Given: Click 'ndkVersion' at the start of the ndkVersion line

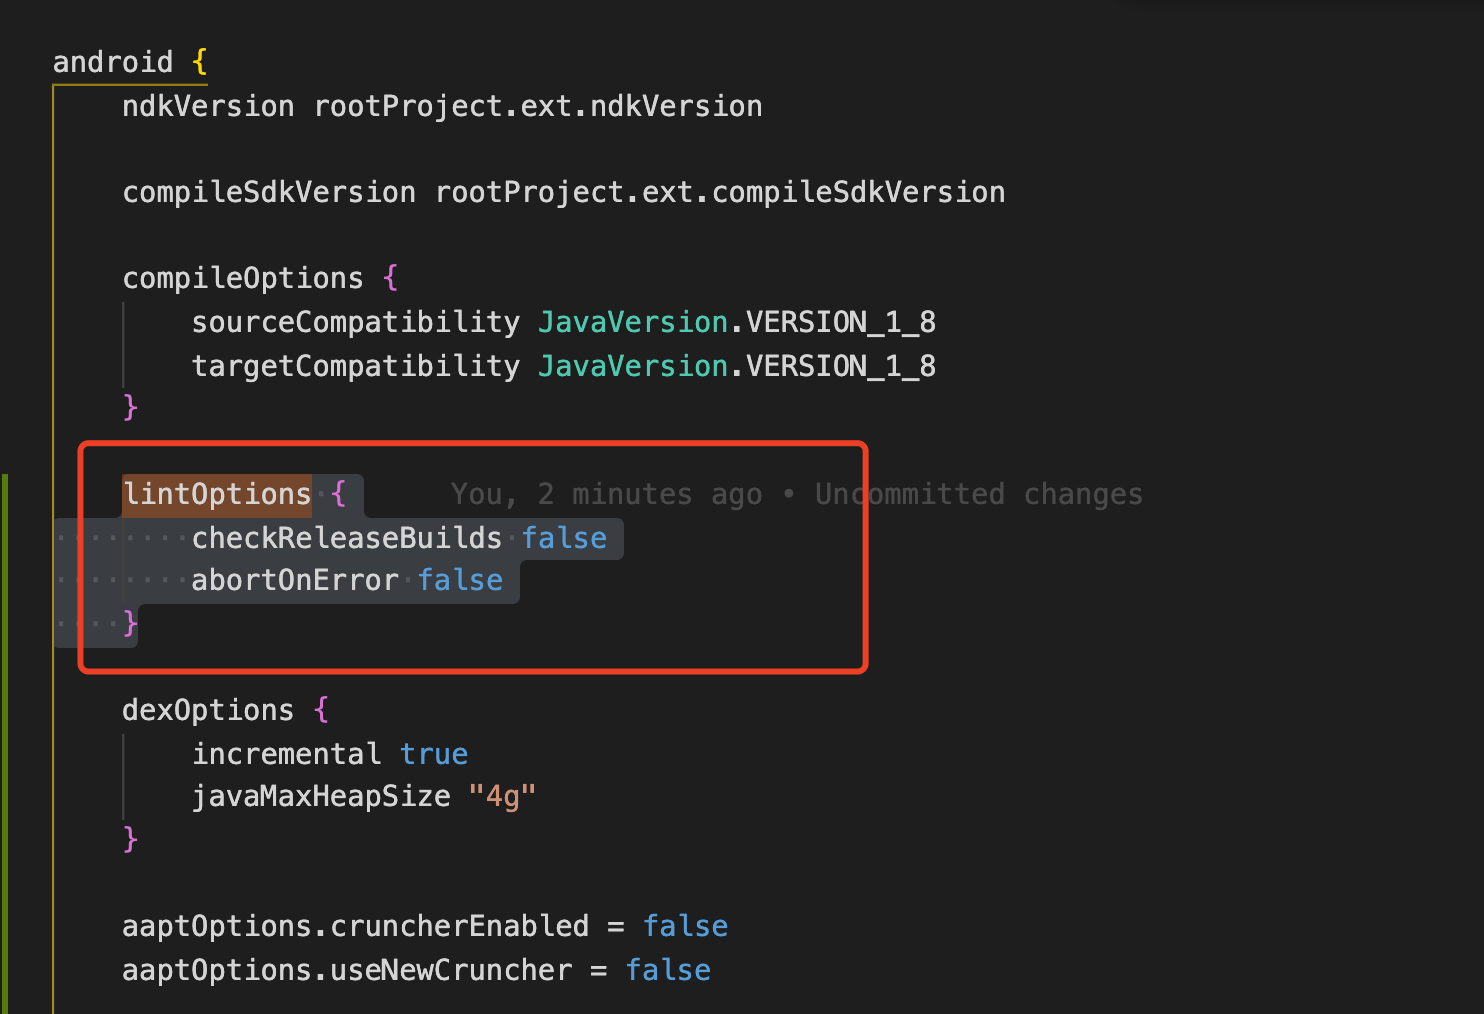Looking at the screenshot, I should coord(208,106).
